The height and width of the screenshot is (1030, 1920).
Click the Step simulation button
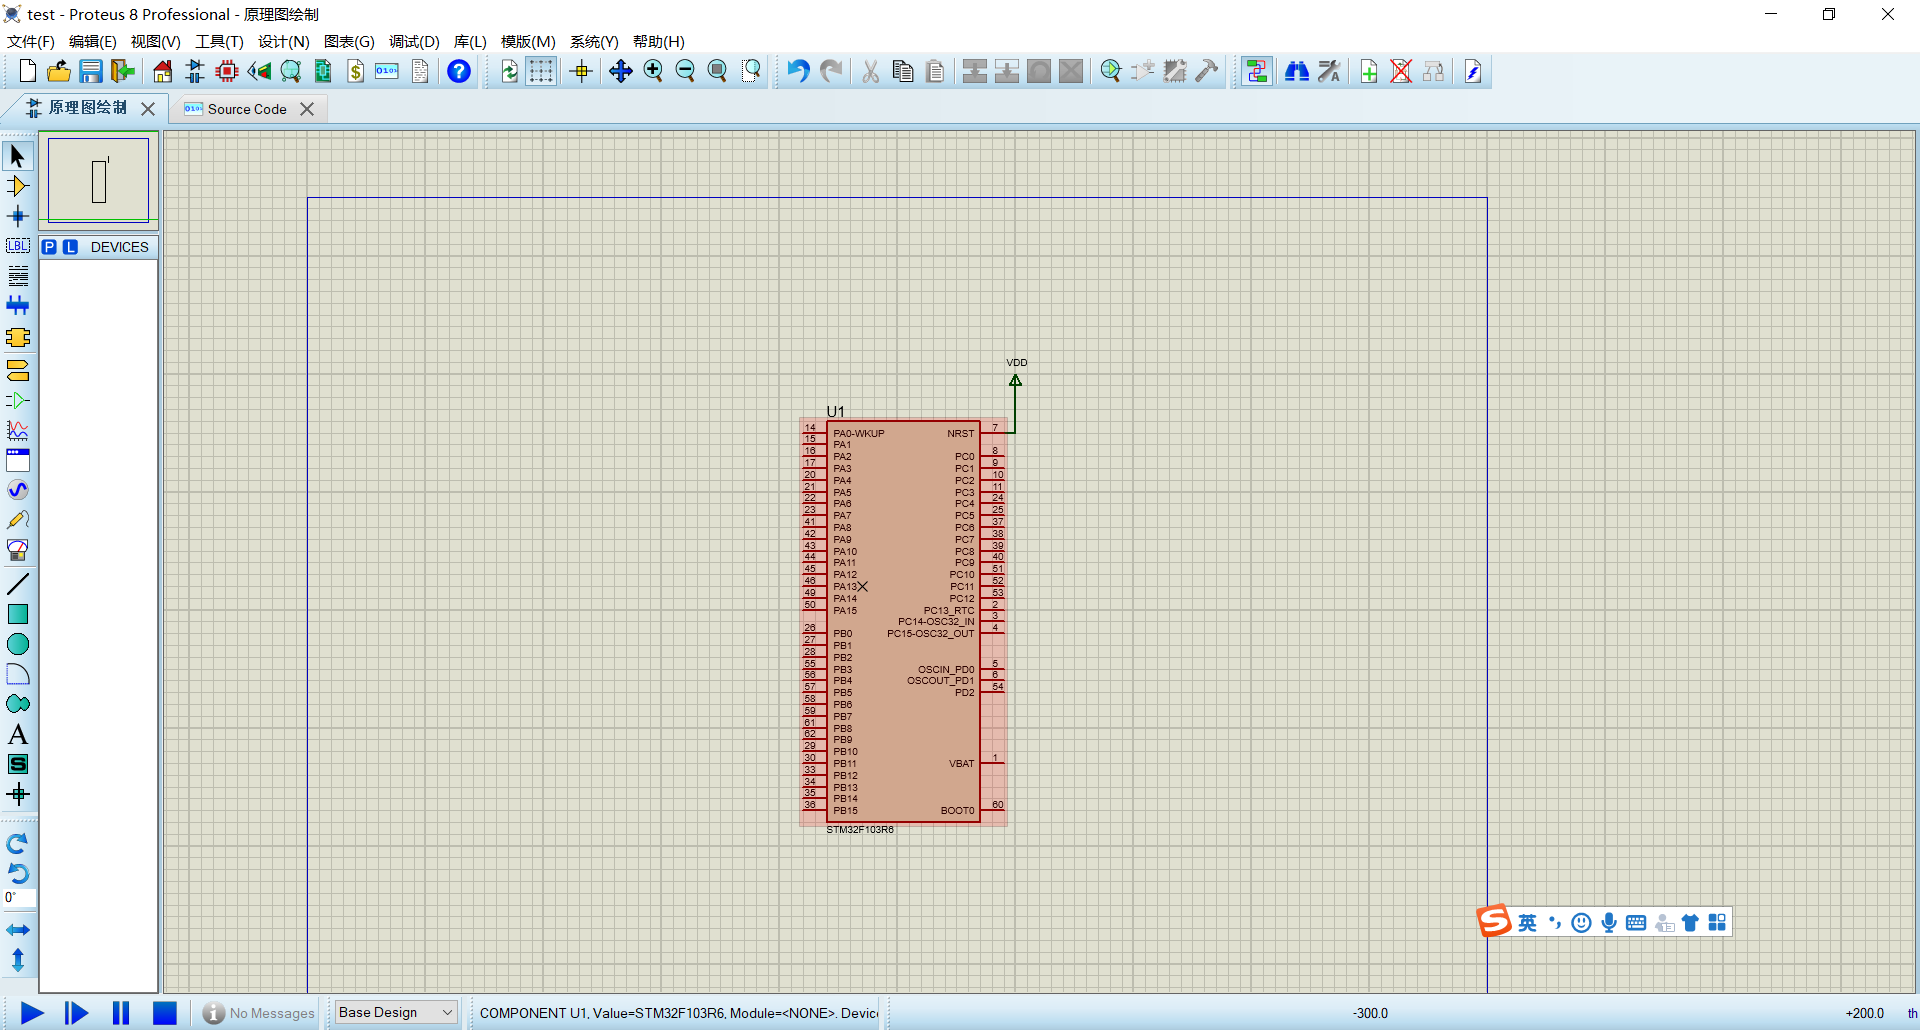[x=76, y=1013]
